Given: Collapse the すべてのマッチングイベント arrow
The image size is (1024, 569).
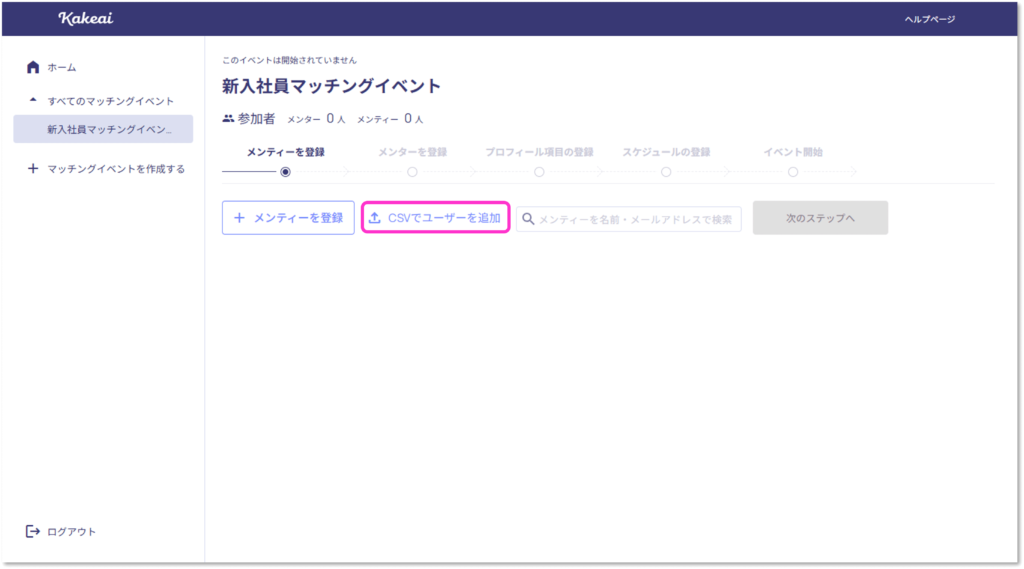Looking at the screenshot, I should tap(33, 101).
